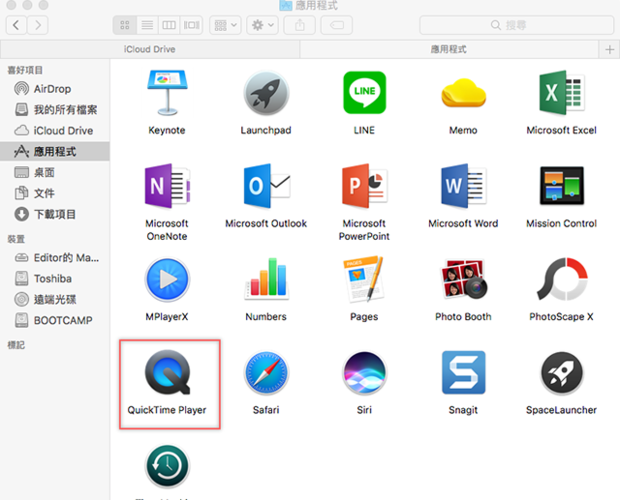The width and height of the screenshot is (620, 500).
Task: Select 應用程式 in the sidebar
Action: pyautogui.click(x=55, y=151)
